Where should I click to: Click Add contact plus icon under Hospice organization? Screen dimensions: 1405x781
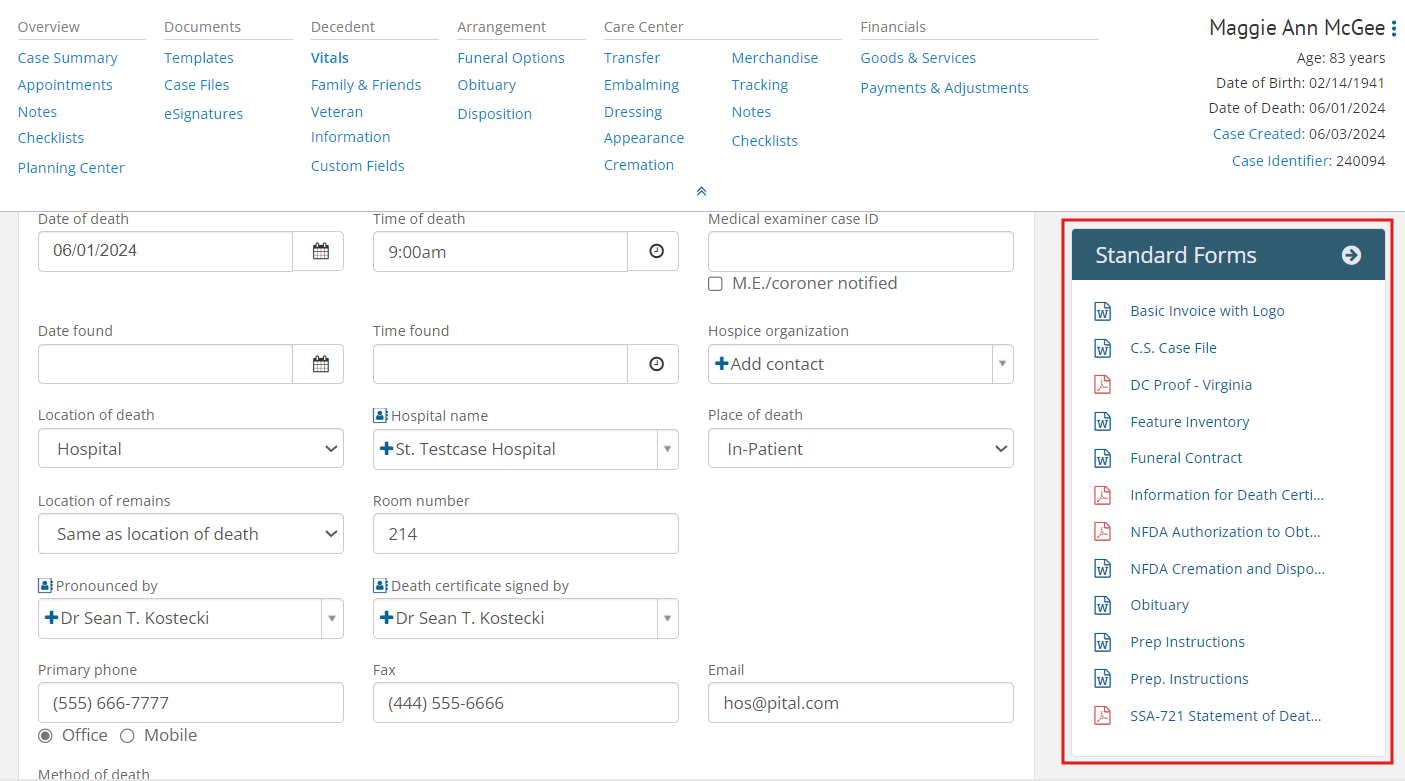(722, 364)
